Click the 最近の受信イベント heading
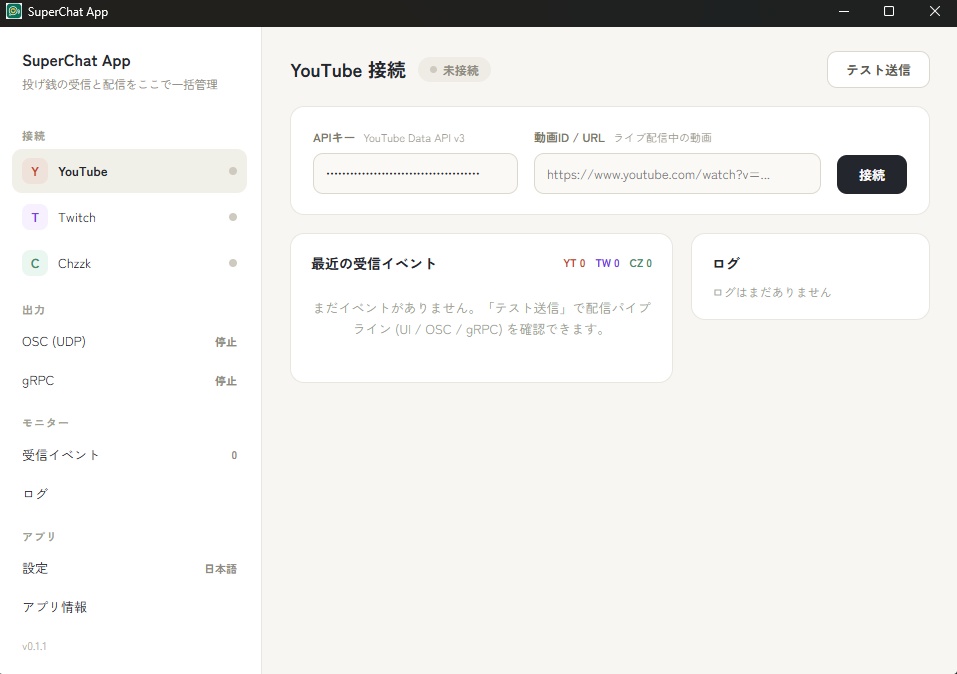Screen dimensions: 957x674 (x=374, y=264)
